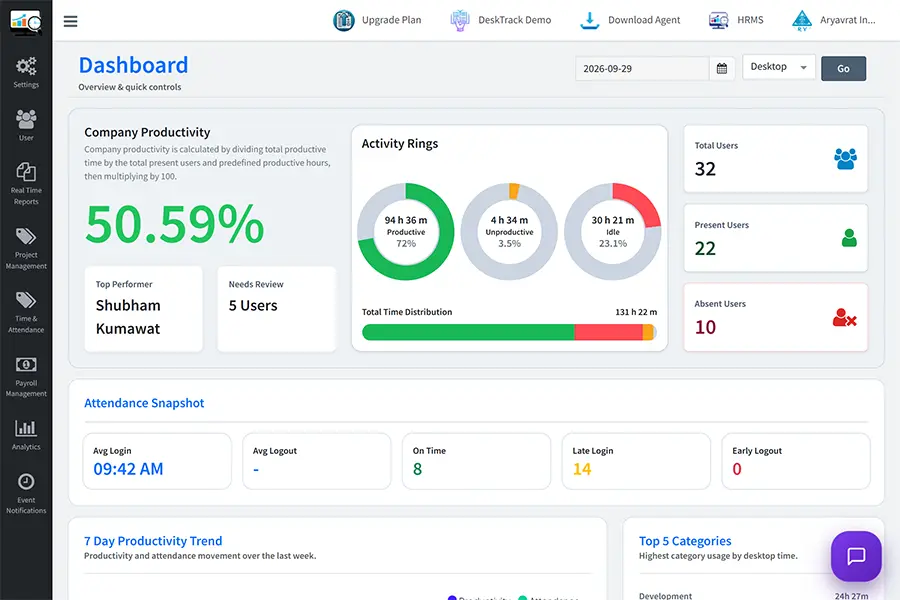
Task: Click the Absent Users red icon
Action: tap(844, 317)
